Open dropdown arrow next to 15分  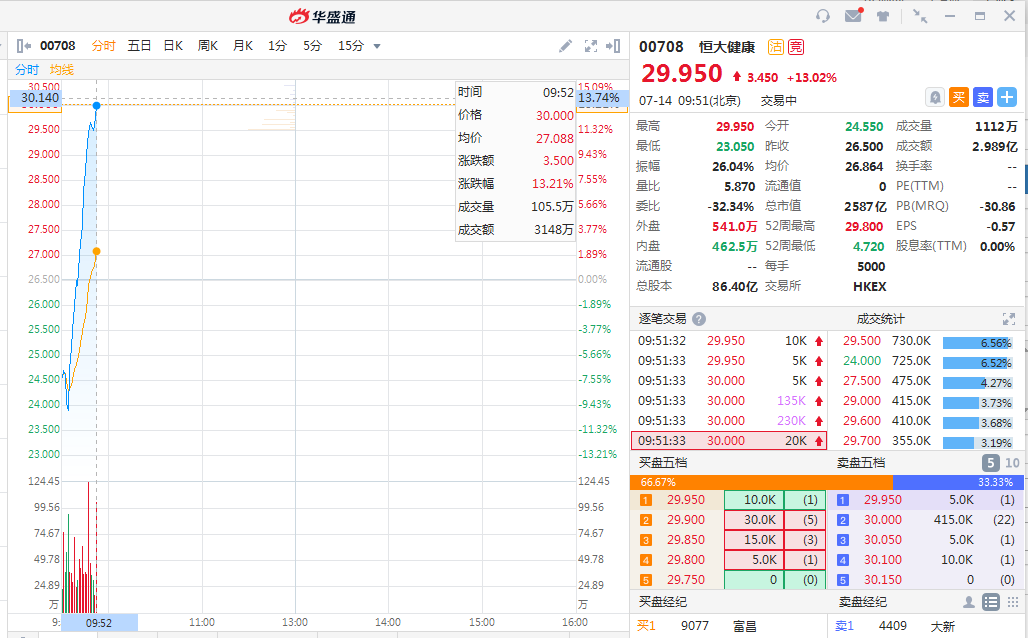tap(377, 46)
